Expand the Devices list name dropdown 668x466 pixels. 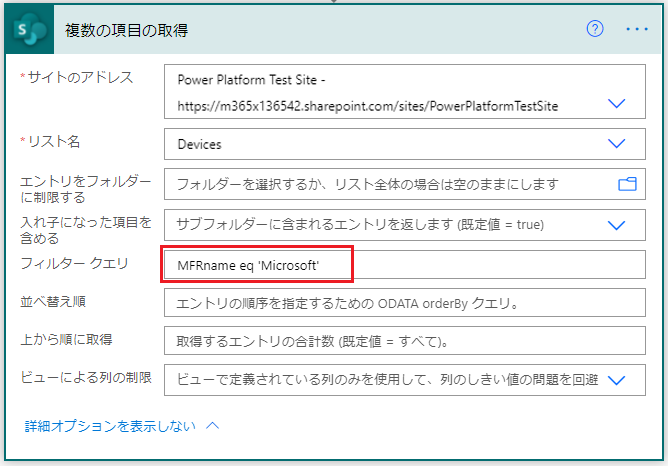[616, 144]
